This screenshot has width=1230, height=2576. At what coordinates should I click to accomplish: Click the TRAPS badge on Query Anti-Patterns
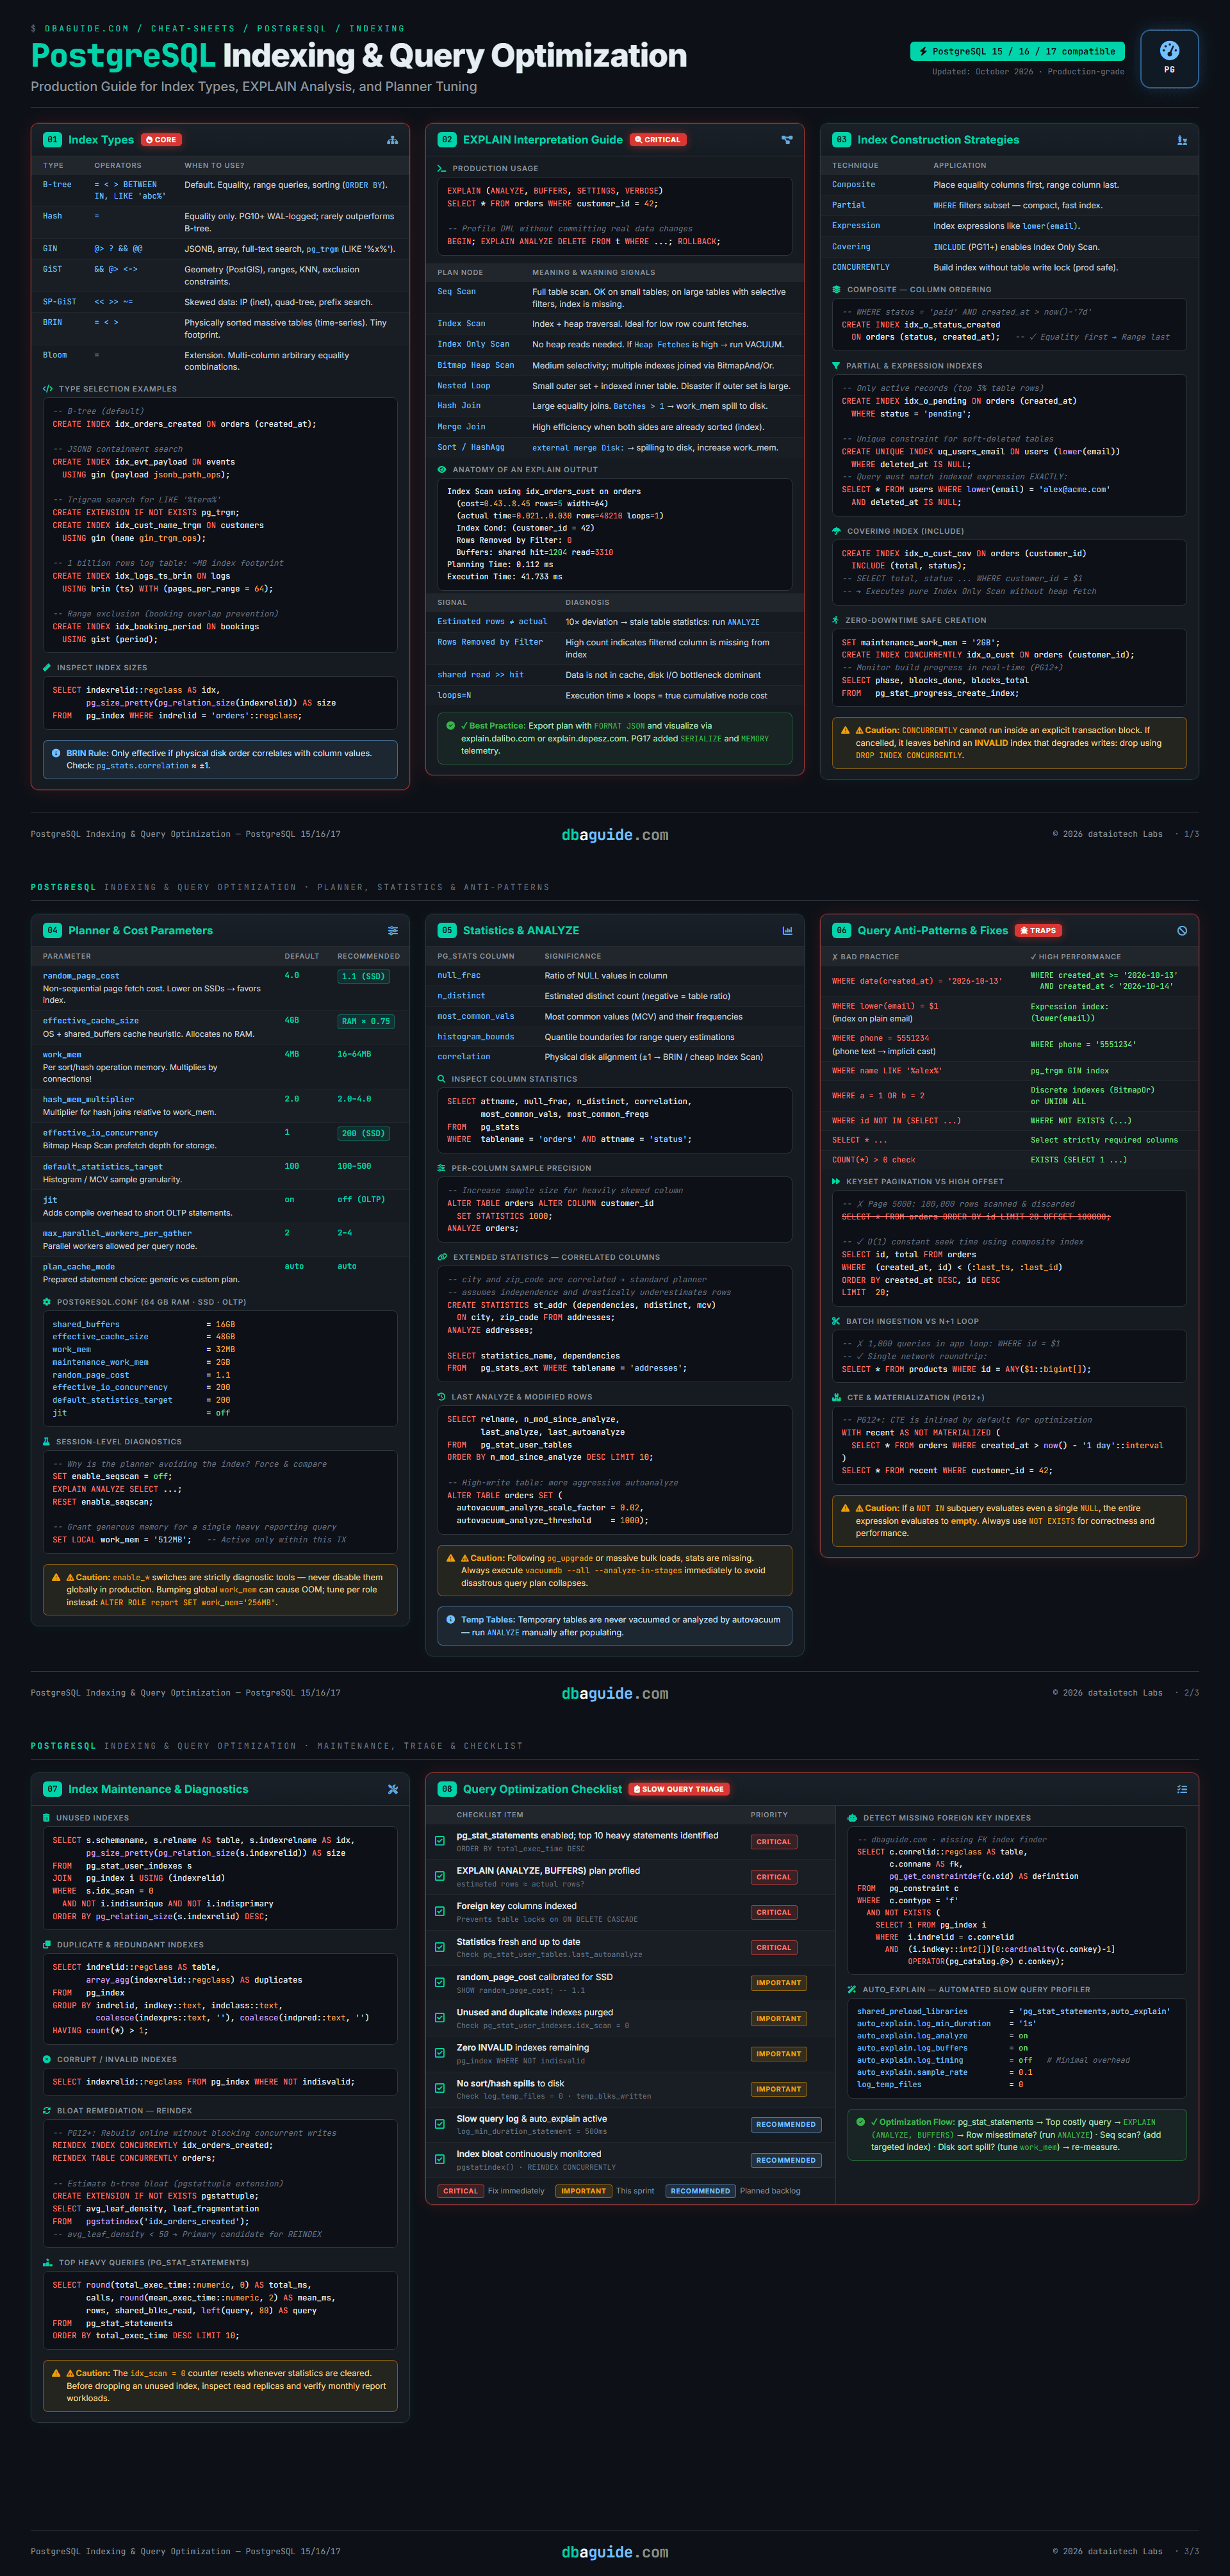pyautogui.click(x=1038, y=930)
